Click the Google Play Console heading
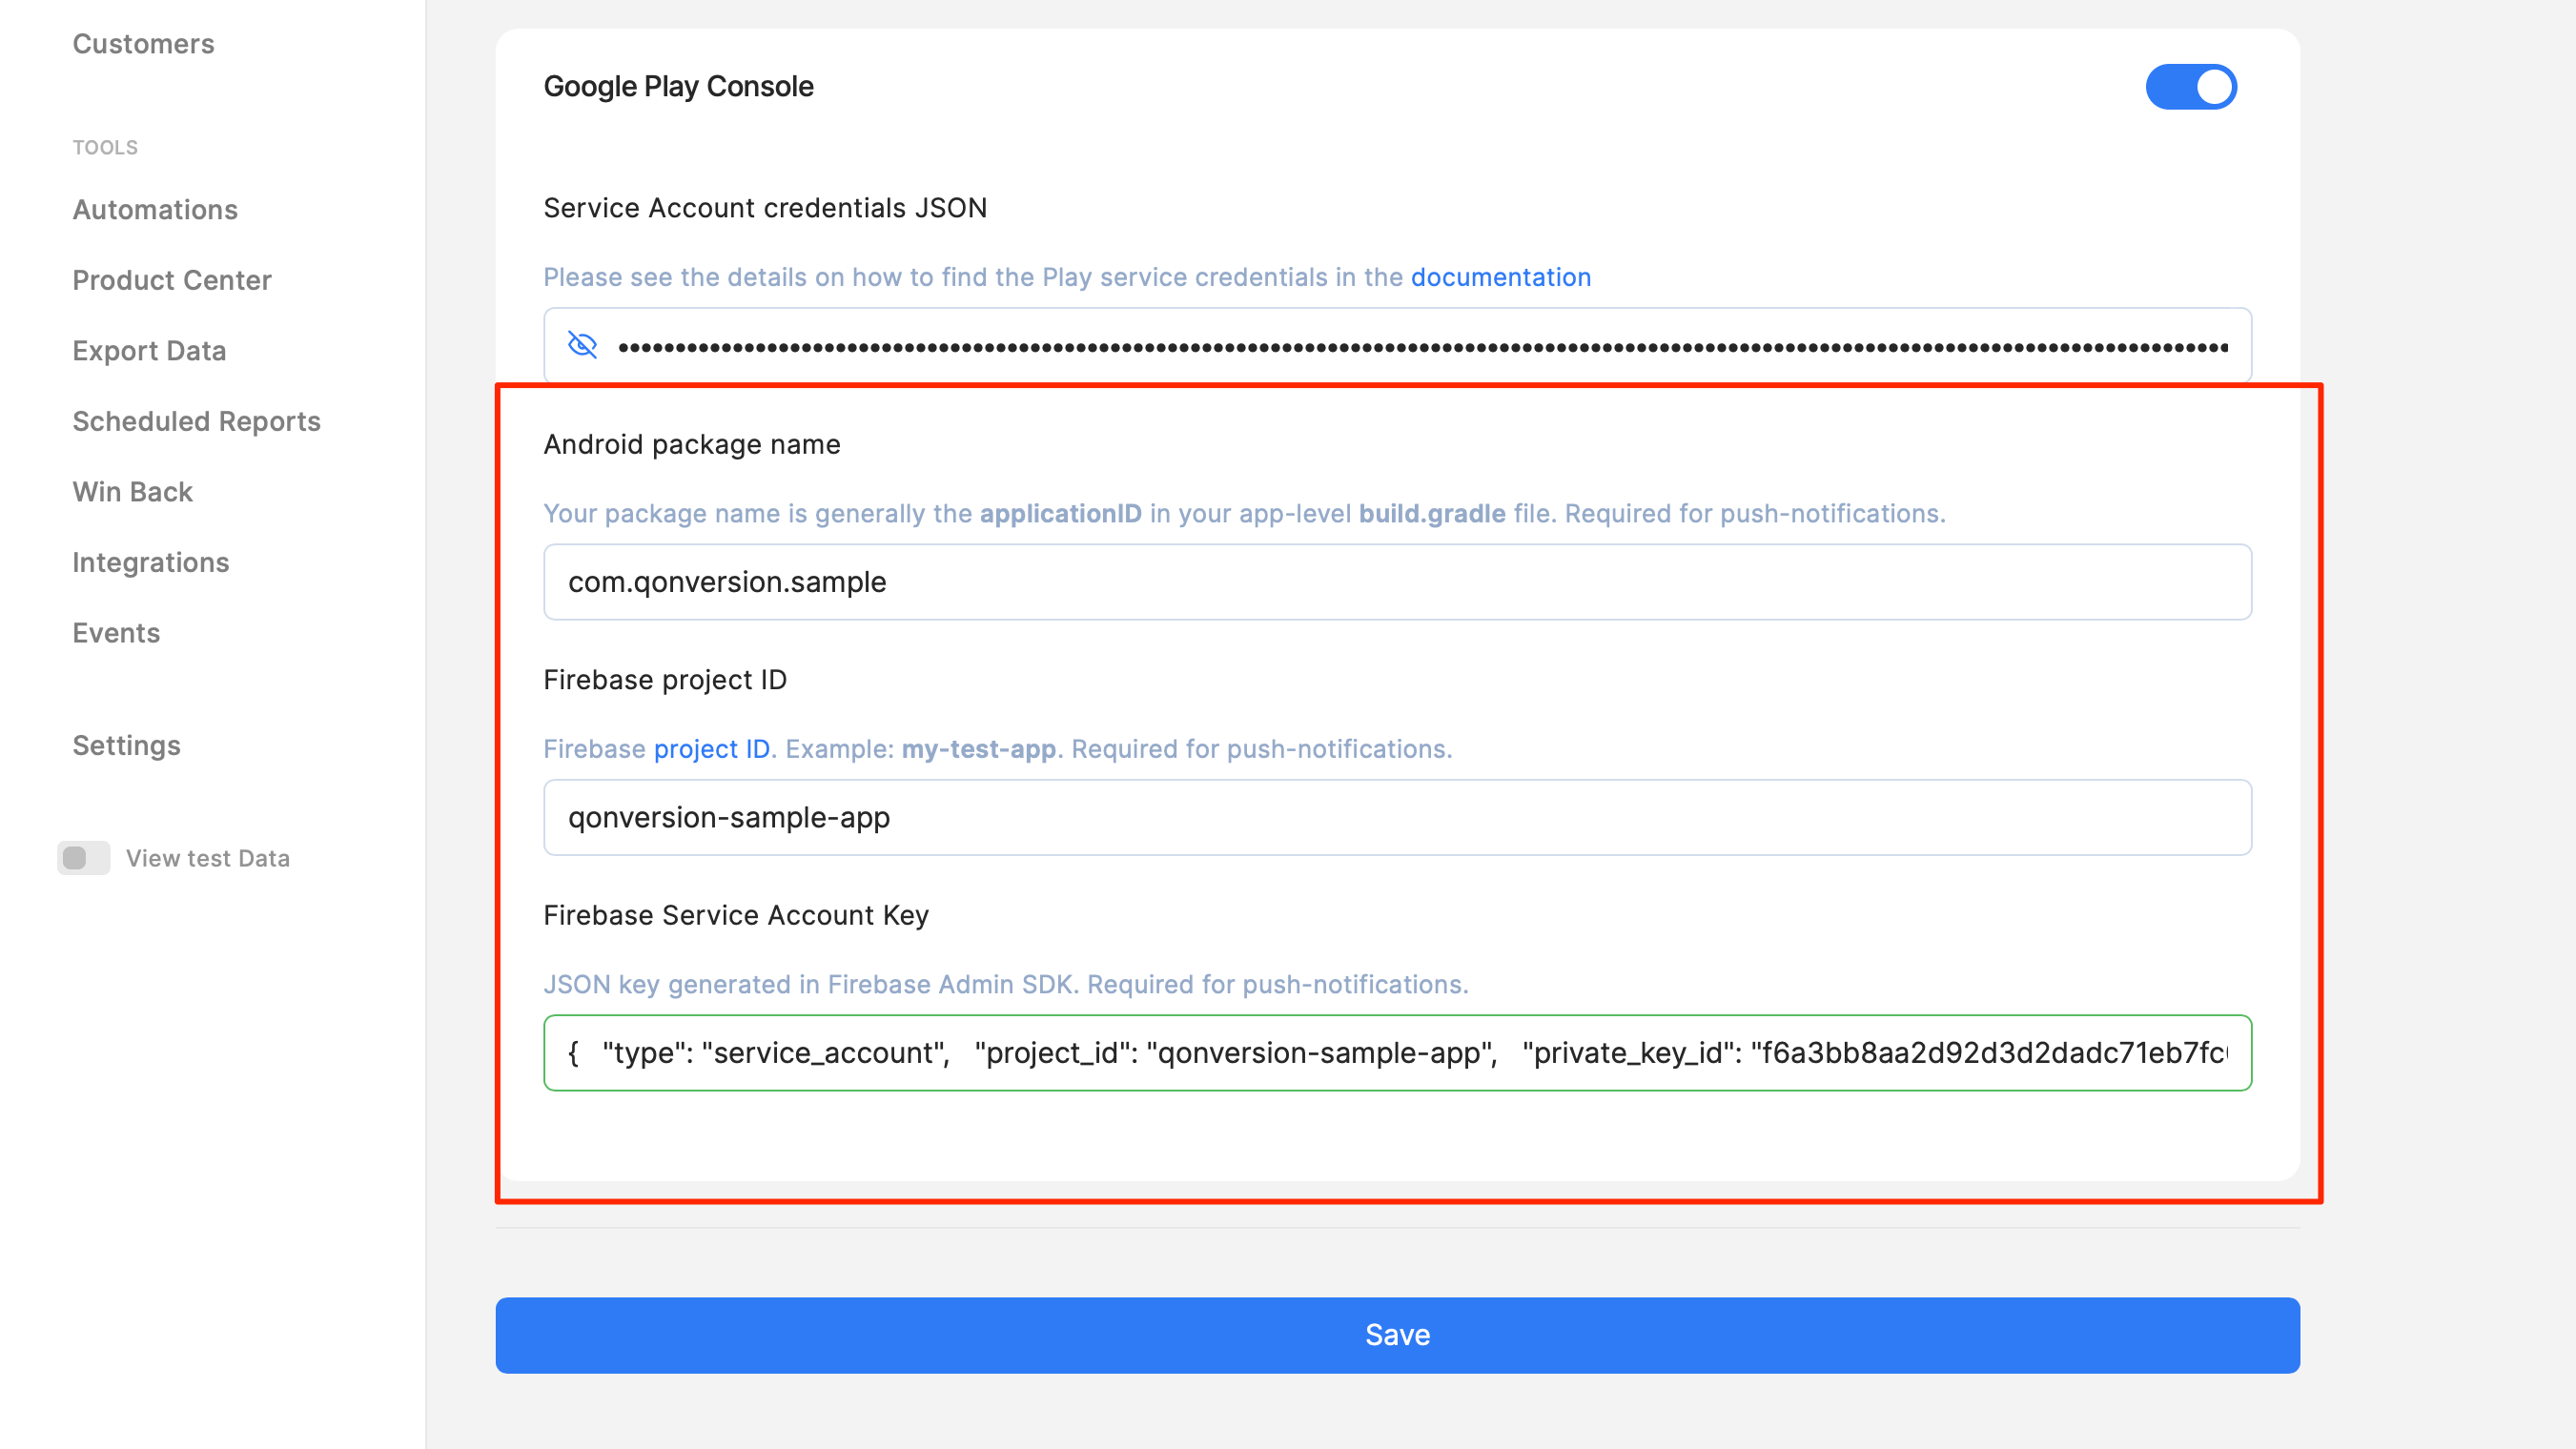This screenshot has height=1449, width=2576. (x=678, y=87)
